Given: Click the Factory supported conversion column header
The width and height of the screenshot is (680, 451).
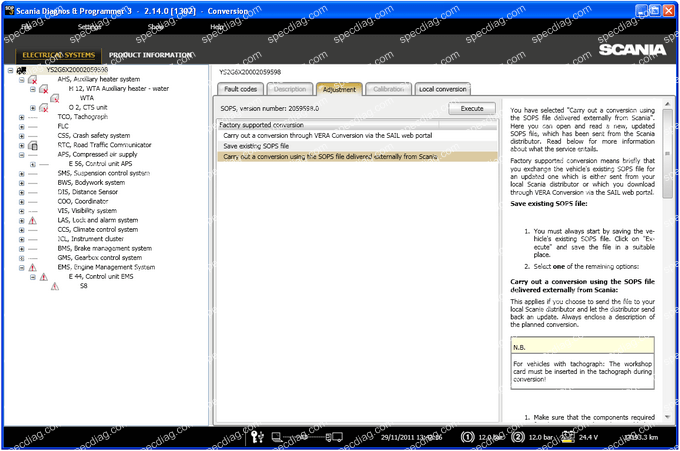Looking at the screenshot, I should (x=328, y=125).
